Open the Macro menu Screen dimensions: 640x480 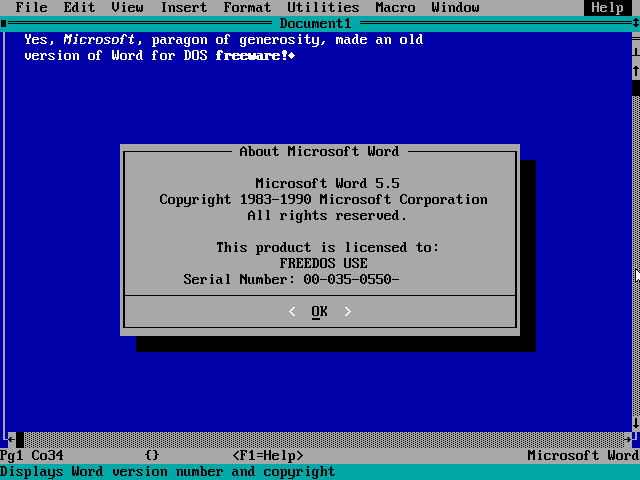point(395,7)
